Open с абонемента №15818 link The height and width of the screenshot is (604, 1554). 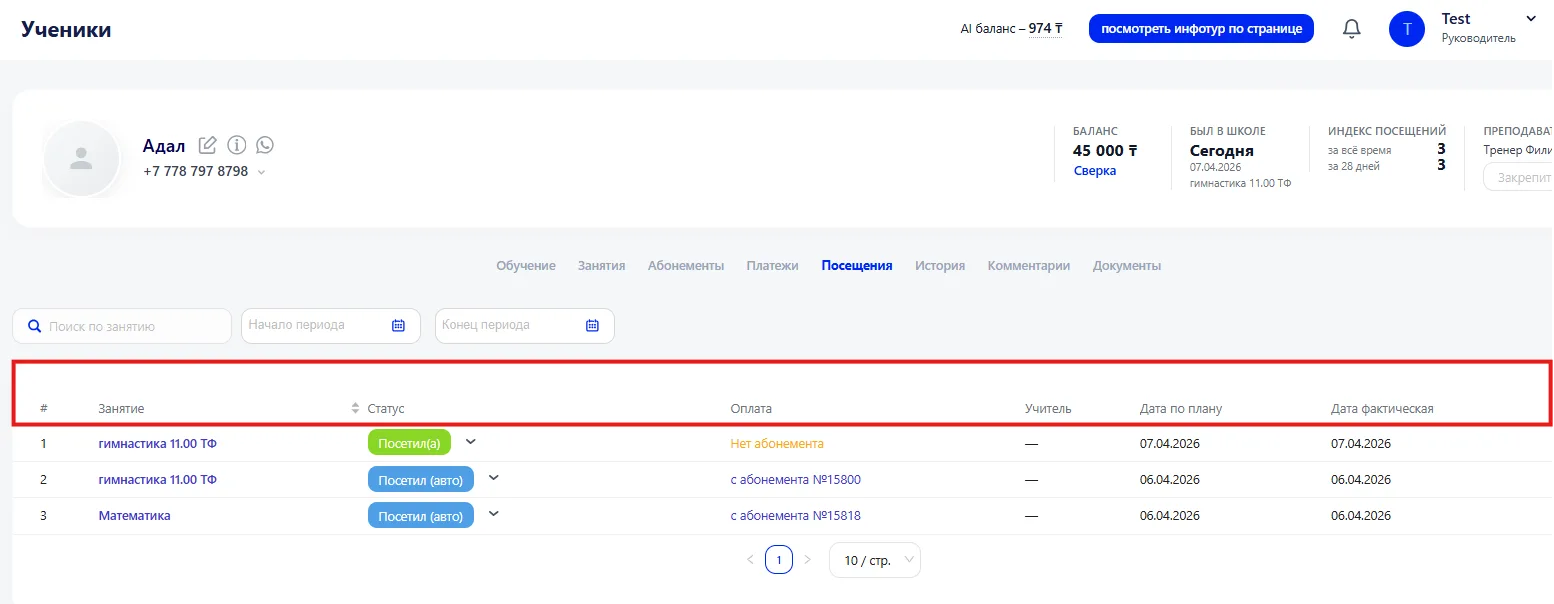tap(795, 516)
